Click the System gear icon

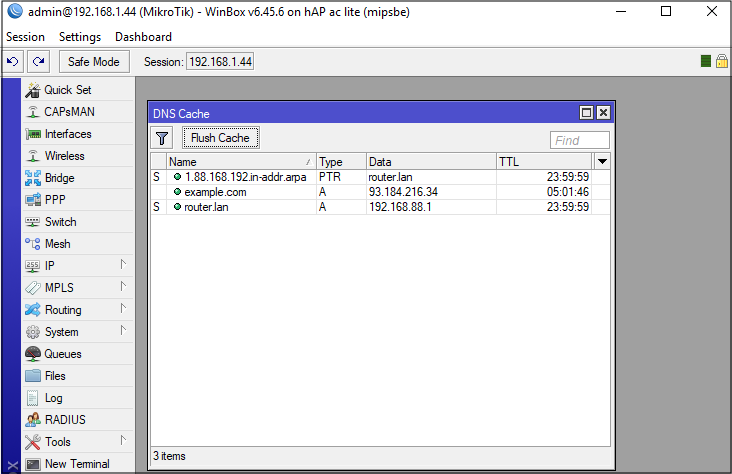point(33,332)
